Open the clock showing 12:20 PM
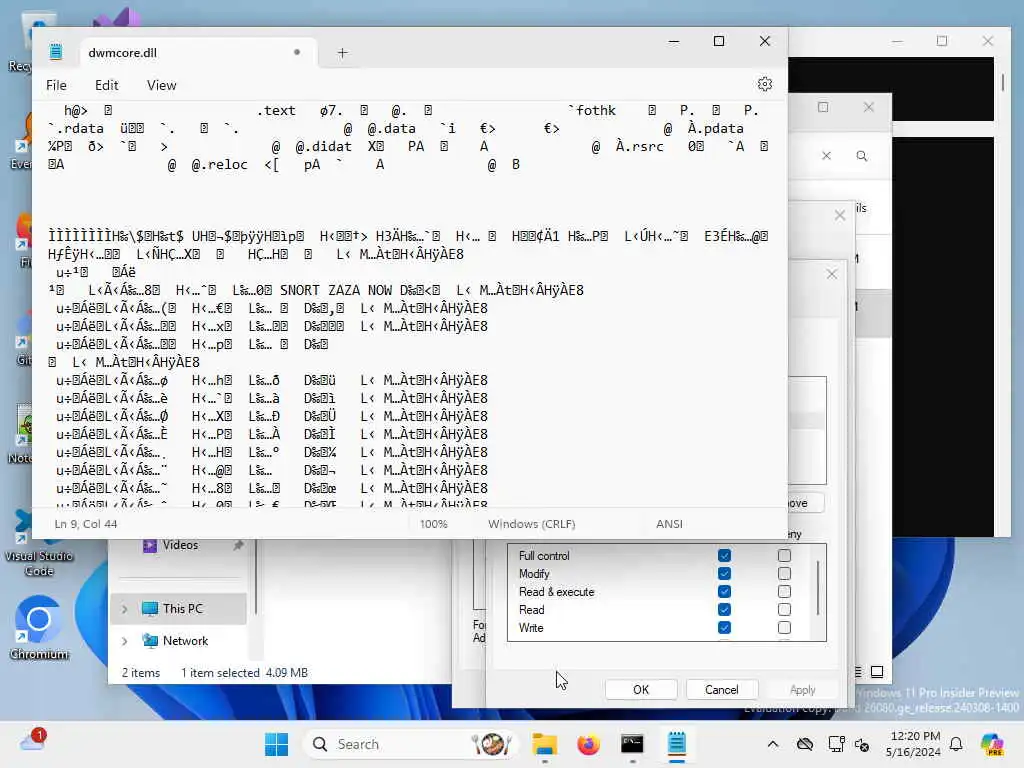The width and height of the screenshot is (1024, 768). 914,744
